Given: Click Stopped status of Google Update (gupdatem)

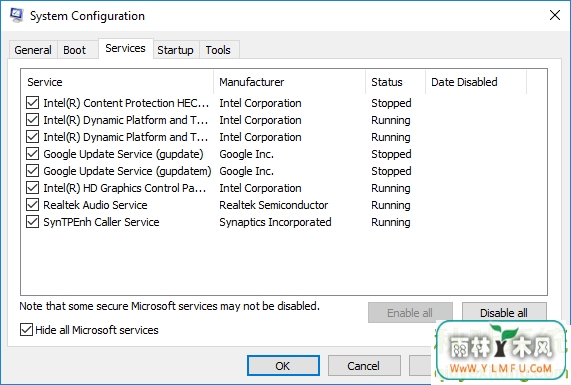Looking at the screenshot, I should pos(391,172).
